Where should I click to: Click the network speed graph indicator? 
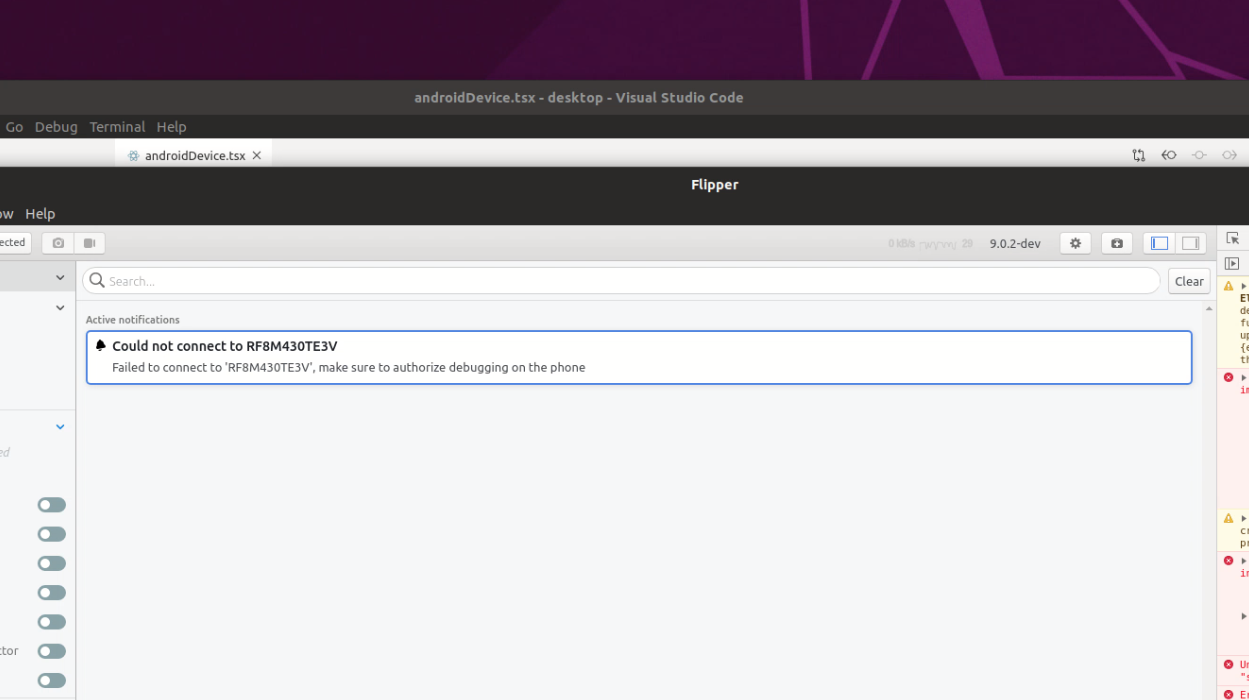930,243
